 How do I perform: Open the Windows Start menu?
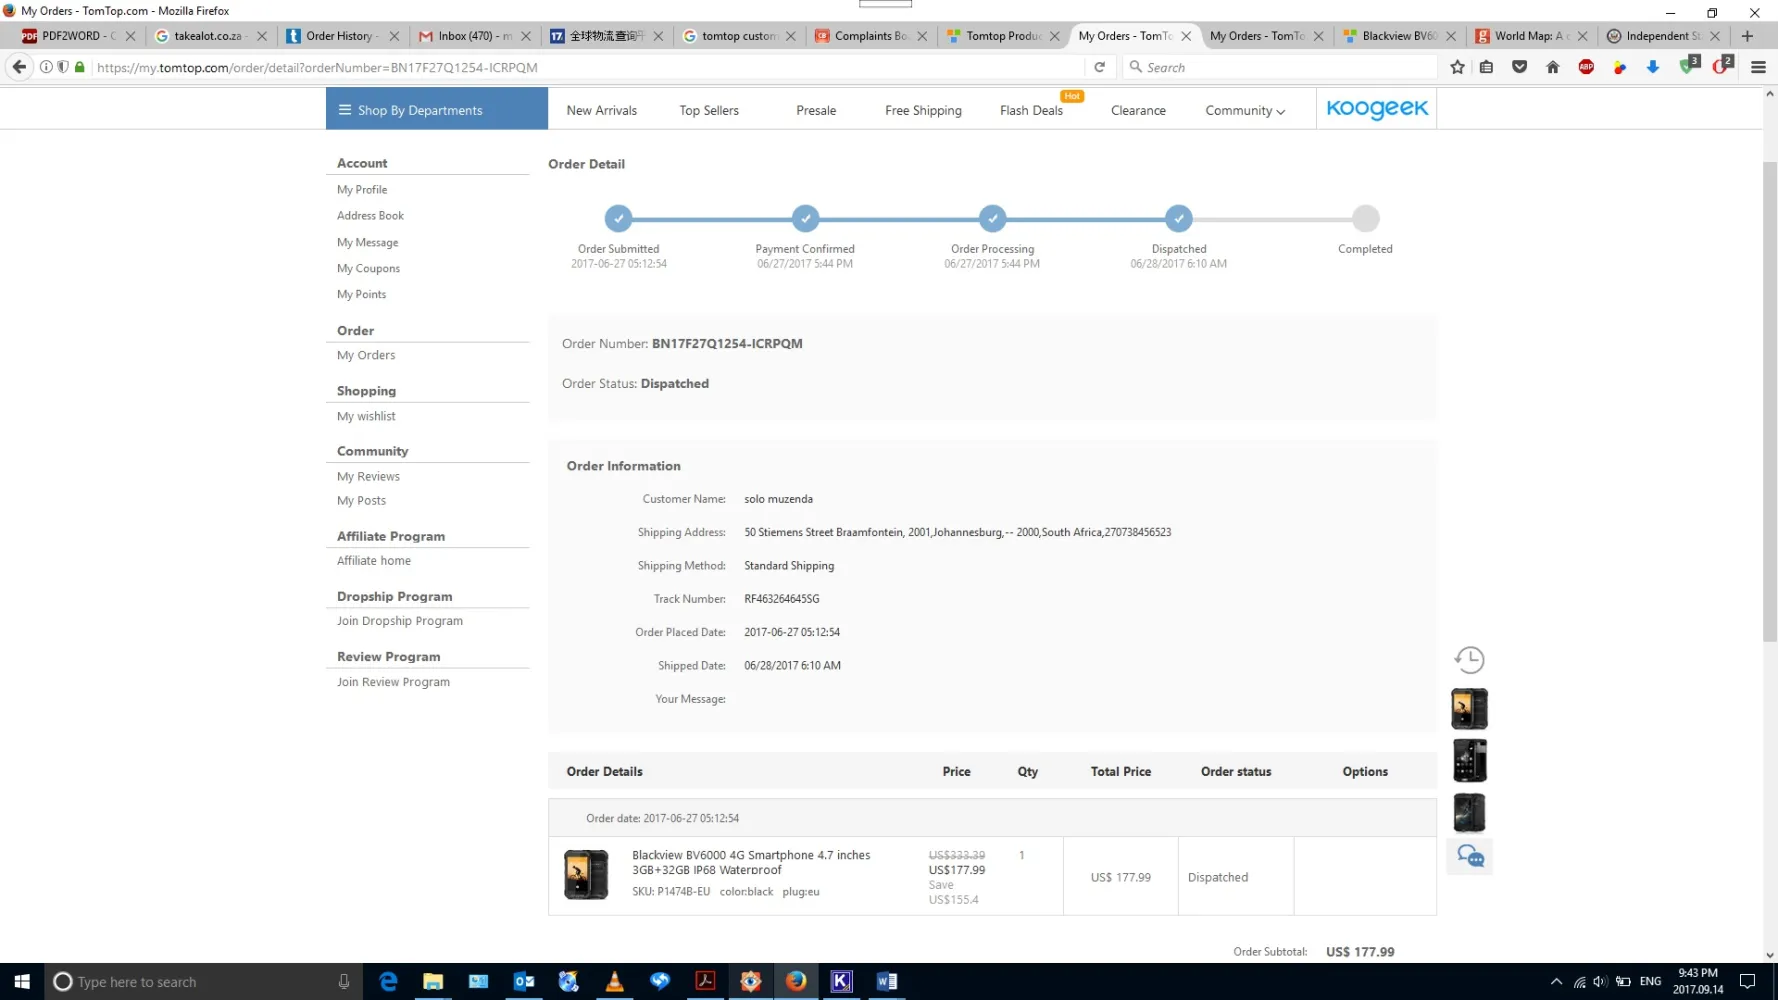[x=22, y=982]
